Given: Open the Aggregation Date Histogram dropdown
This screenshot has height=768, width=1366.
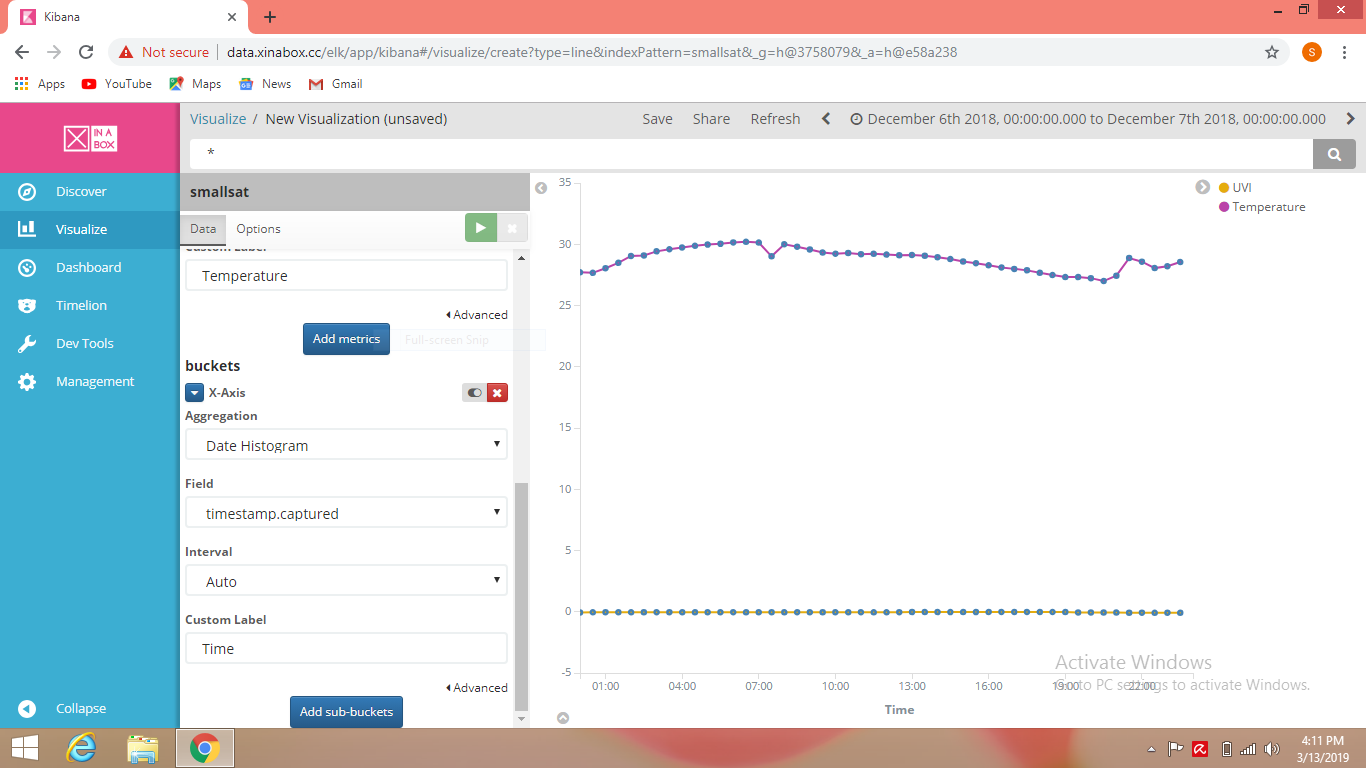Looking at the screenshot, I should click(346, 445).
